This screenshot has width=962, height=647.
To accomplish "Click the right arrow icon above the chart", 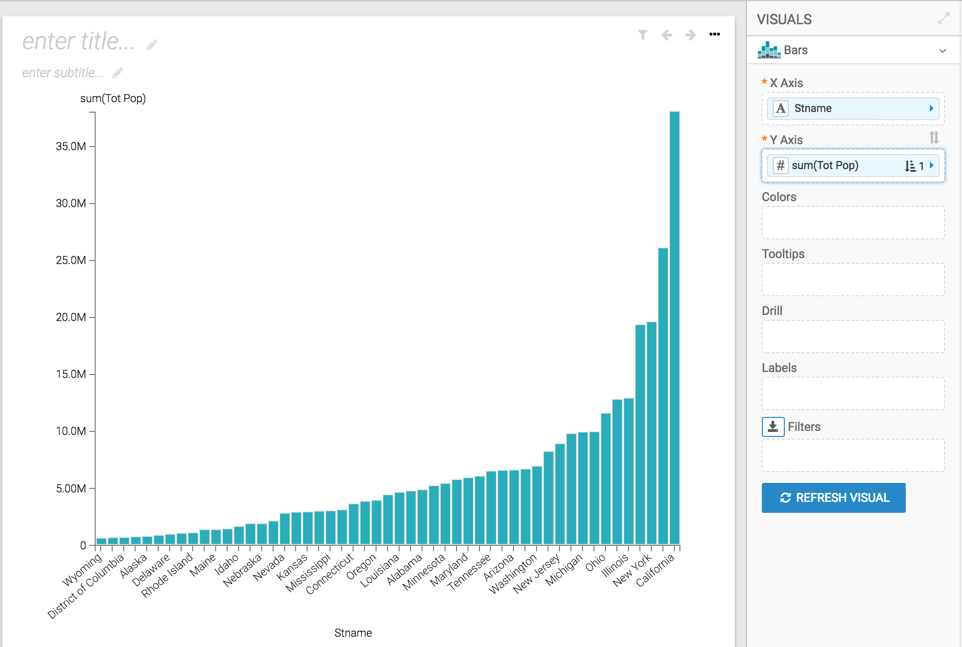I will (x=690, y=35).
